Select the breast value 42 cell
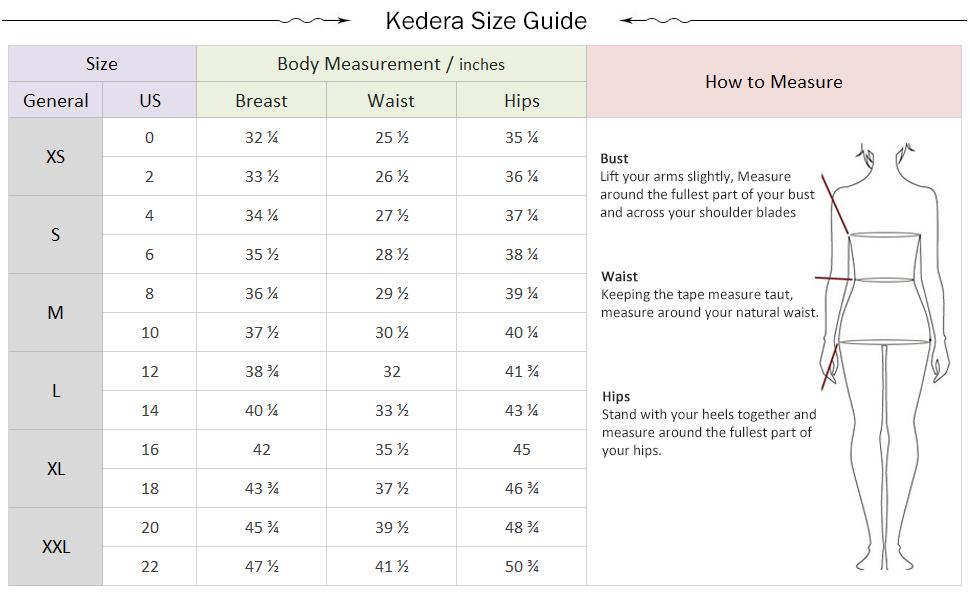The image size is (970, 600). coord(261,450)
